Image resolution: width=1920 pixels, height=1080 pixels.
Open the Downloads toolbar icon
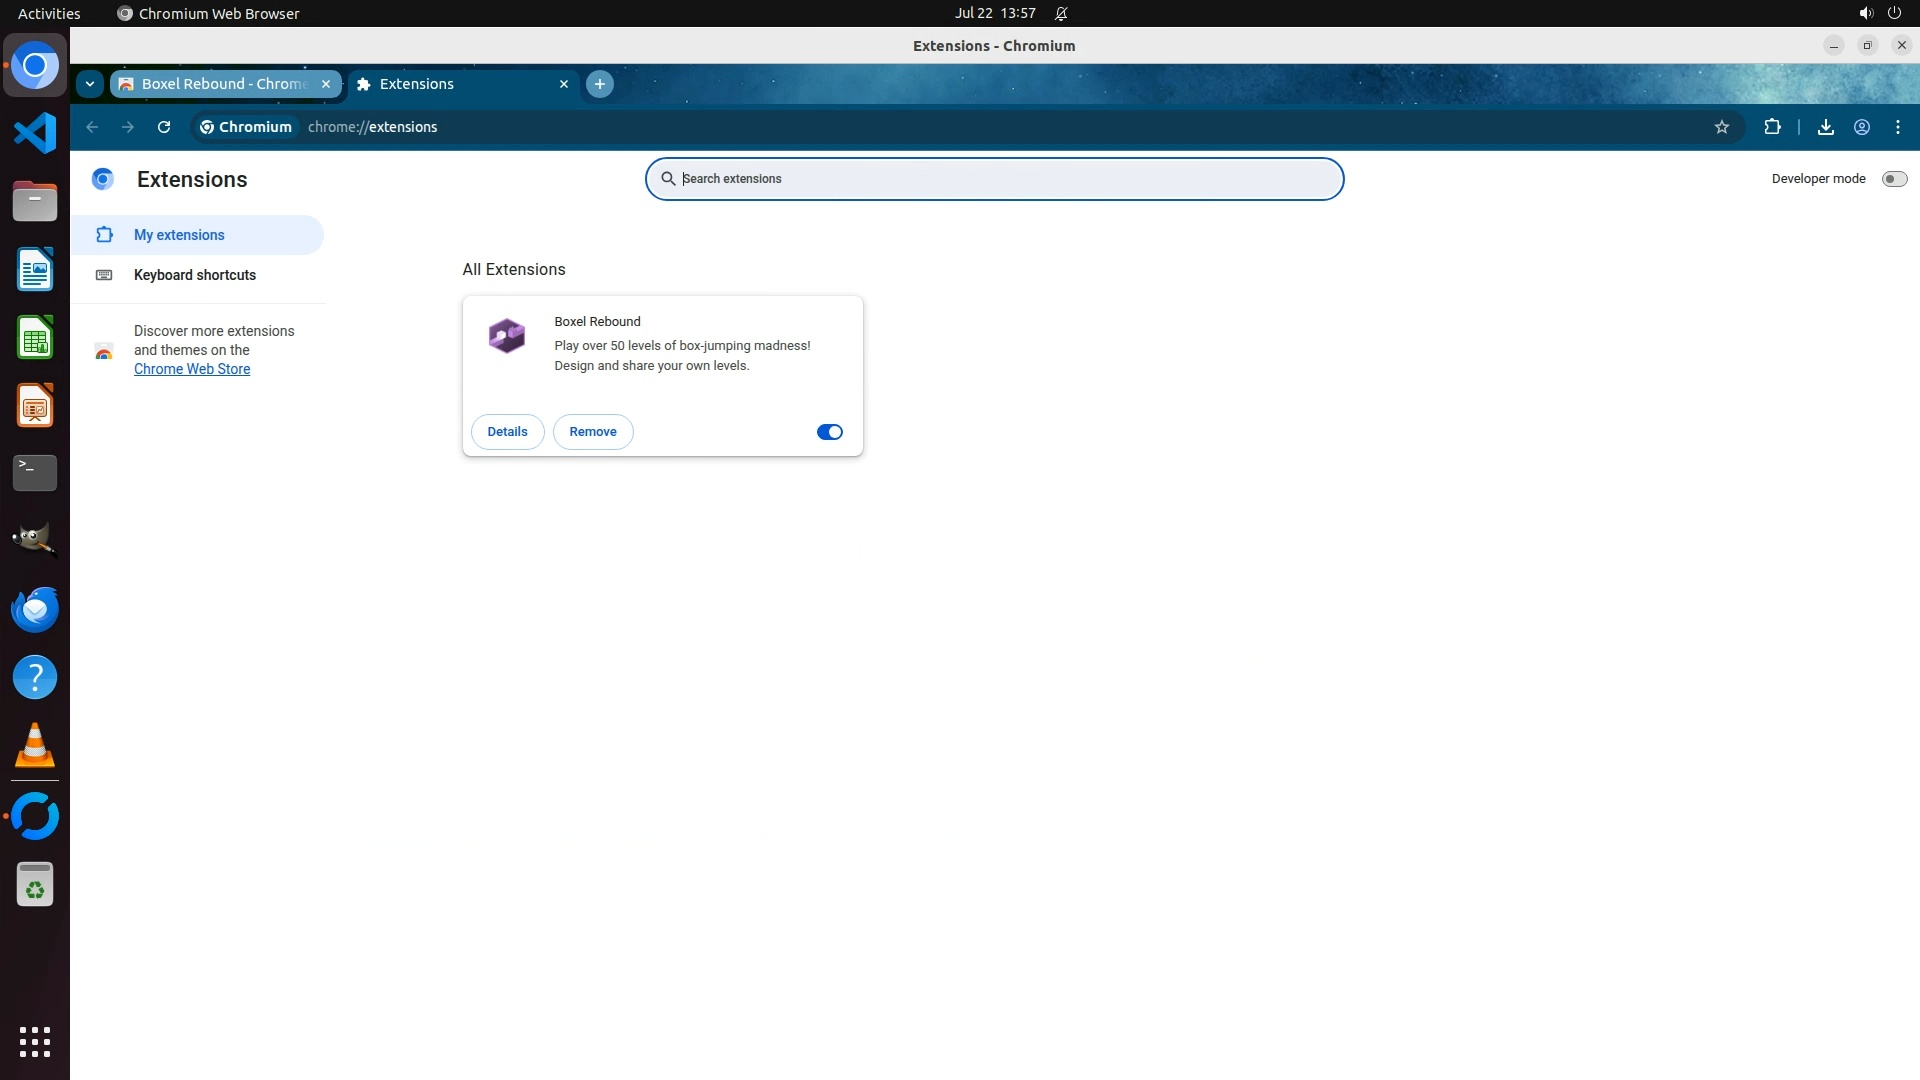point(1825,127)
